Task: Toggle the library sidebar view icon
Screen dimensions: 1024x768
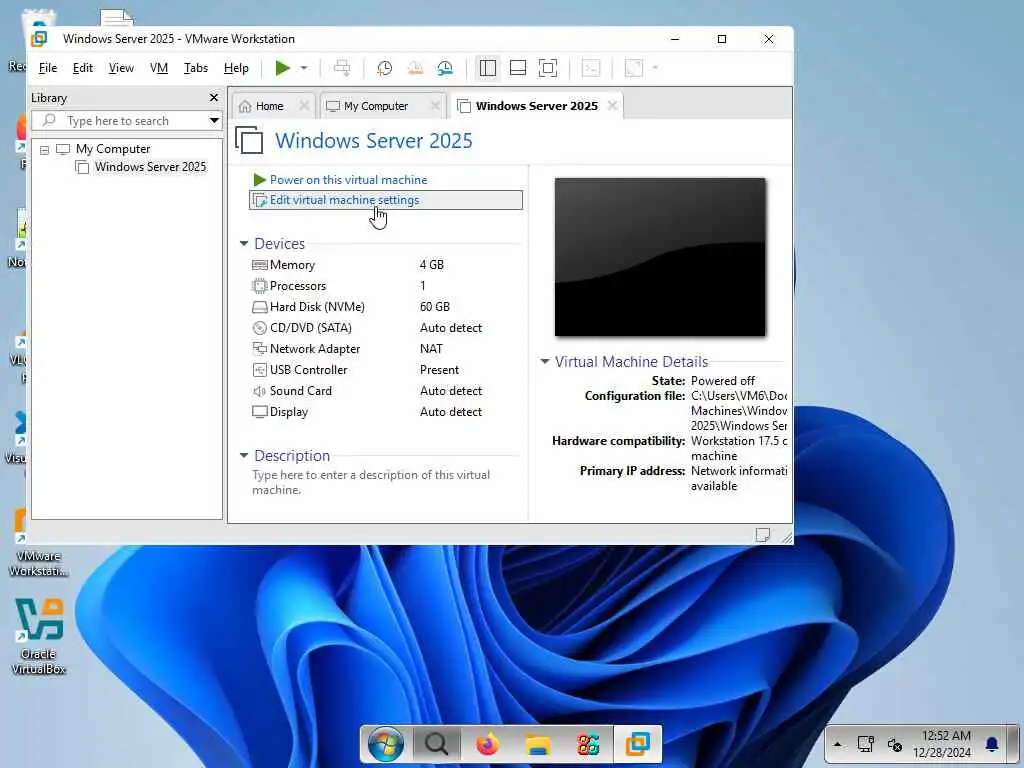Action: (x=488, y=68)
